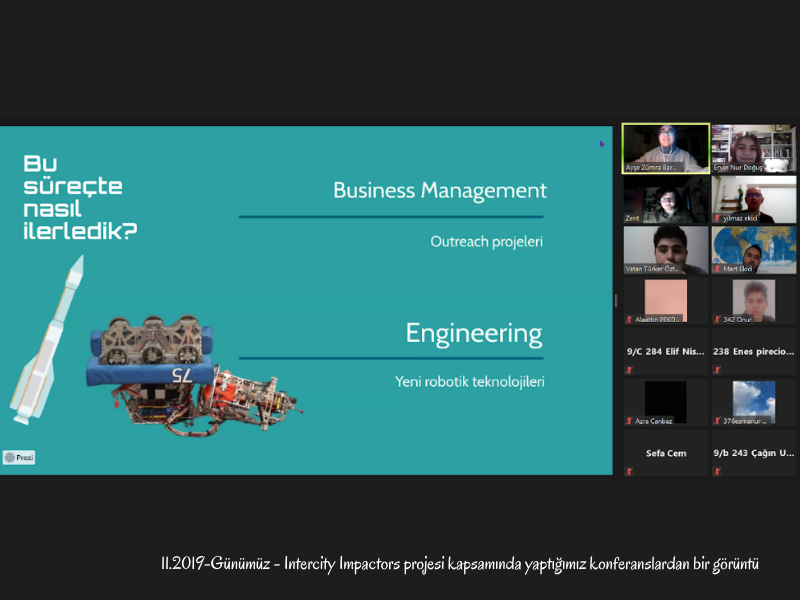Open the 376osmanur participant tile with sky picture
Screen dimensions: 800x600
(753, 401)
